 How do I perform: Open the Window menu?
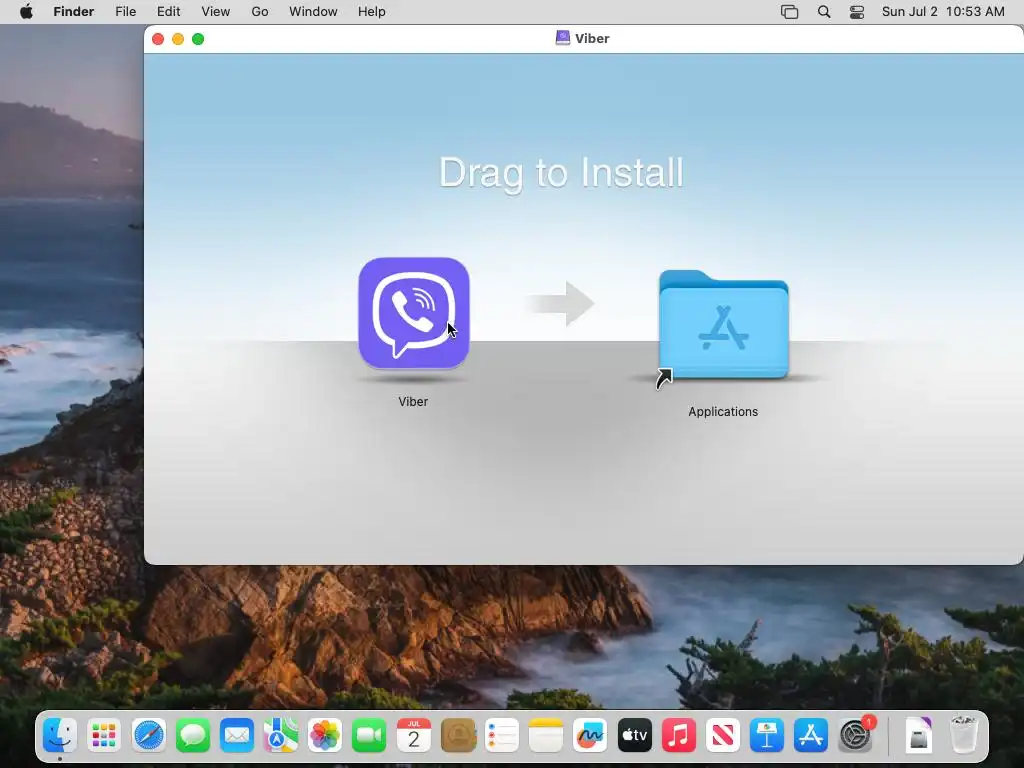click(313, 12)
